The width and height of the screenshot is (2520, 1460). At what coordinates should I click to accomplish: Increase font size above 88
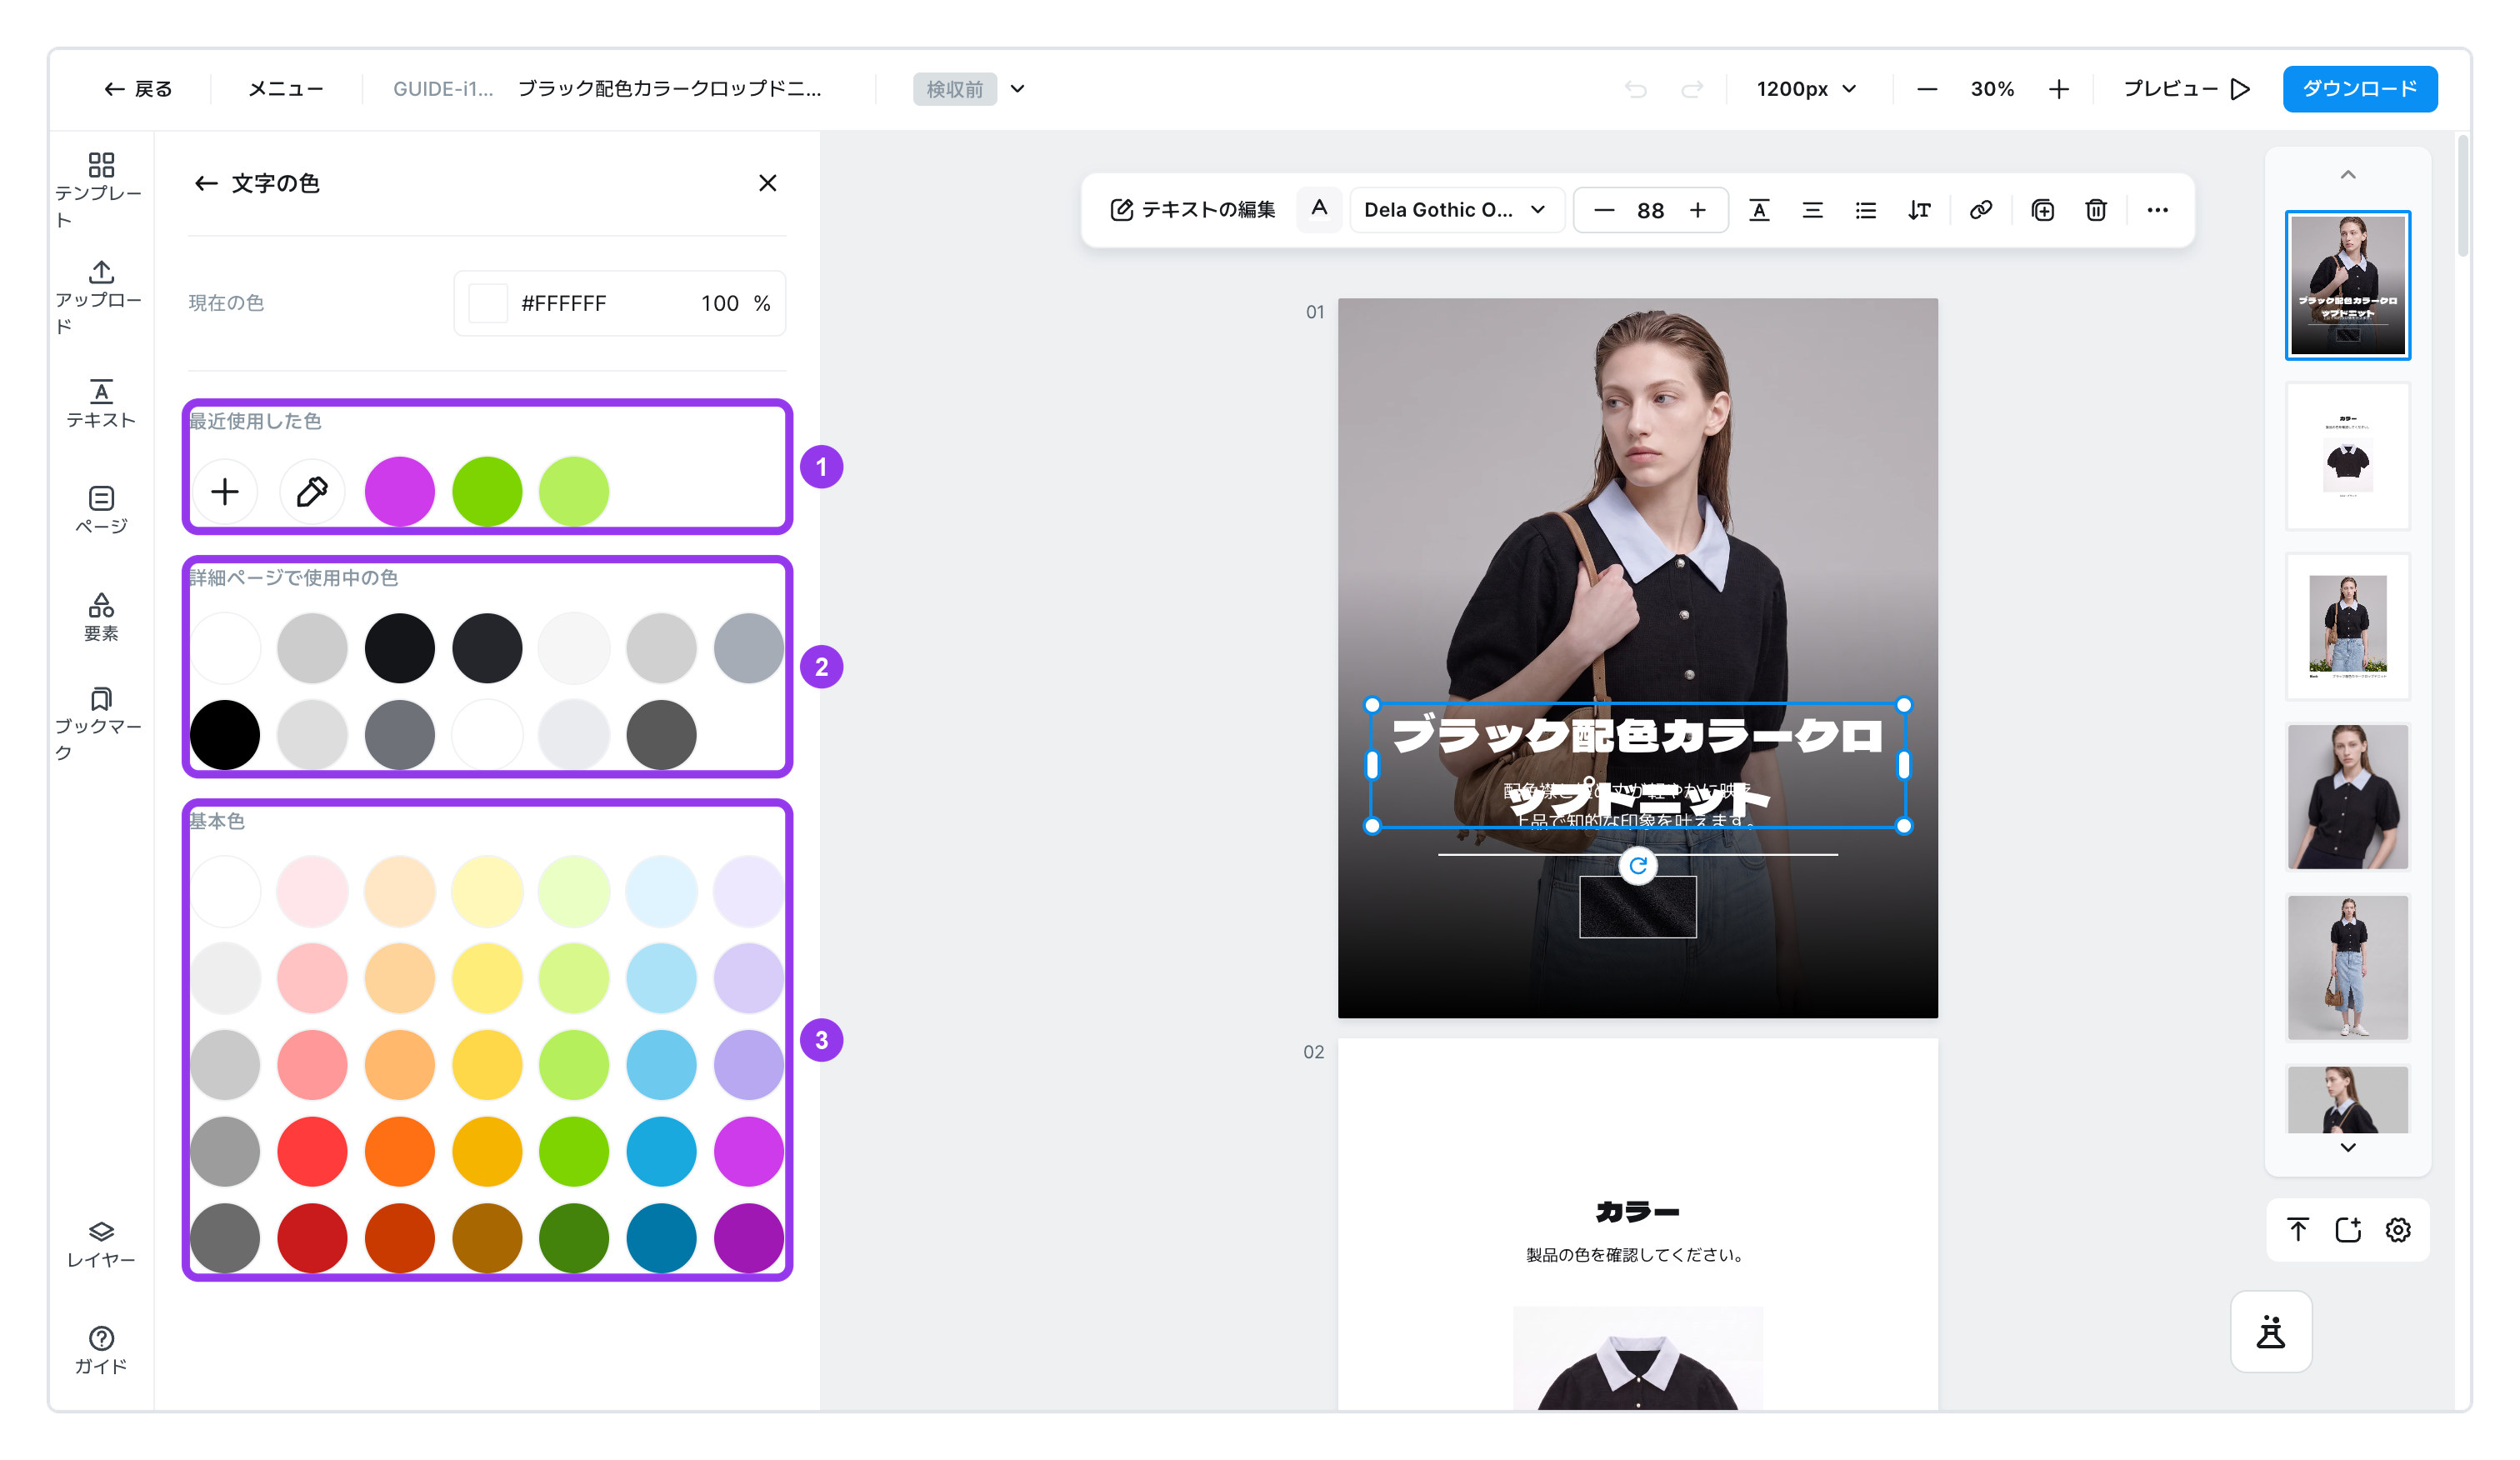click(1697, 210)
